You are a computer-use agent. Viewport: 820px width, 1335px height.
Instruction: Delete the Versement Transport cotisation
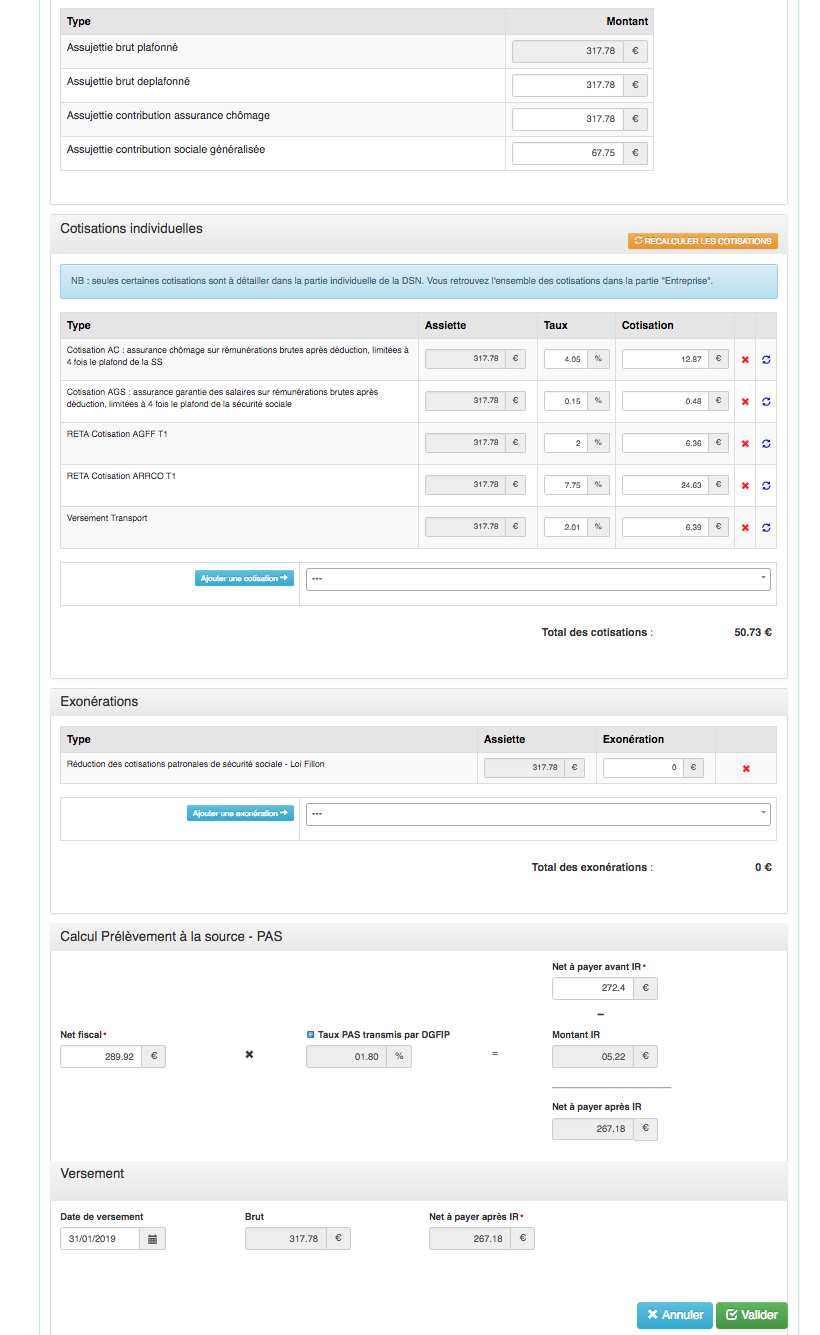coord(745,528)
